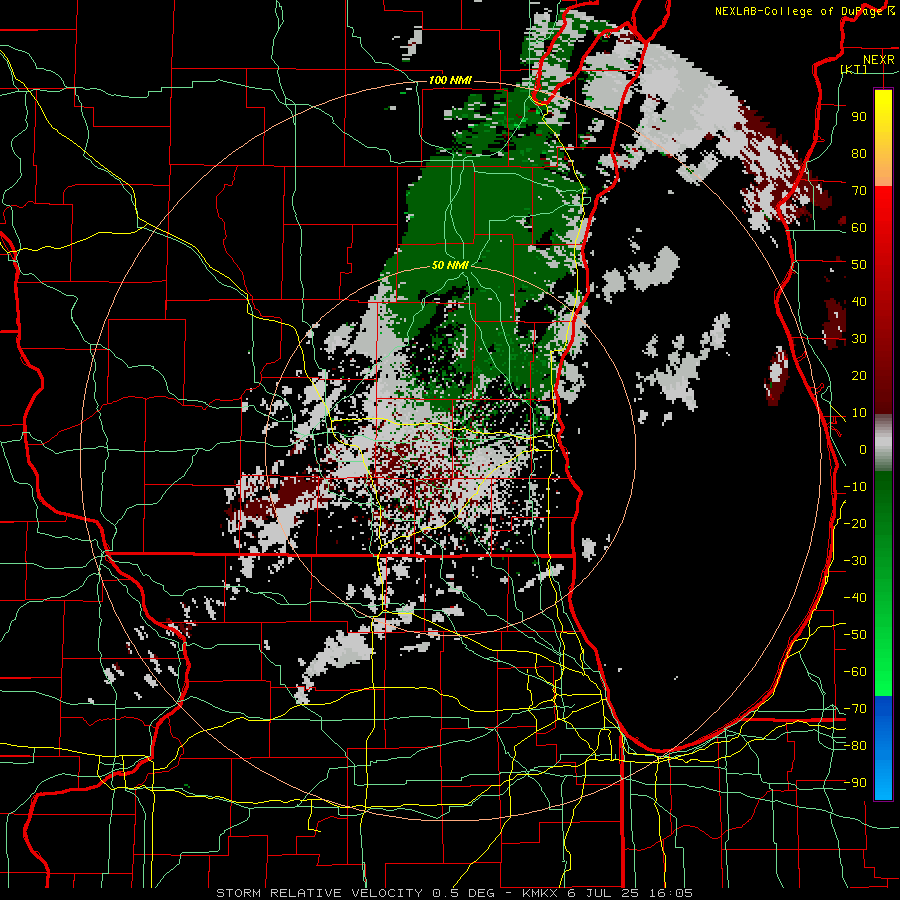Click the 90 value on velocity scale
This screenshot has height=900, width=900.
(x=859, y=117)
